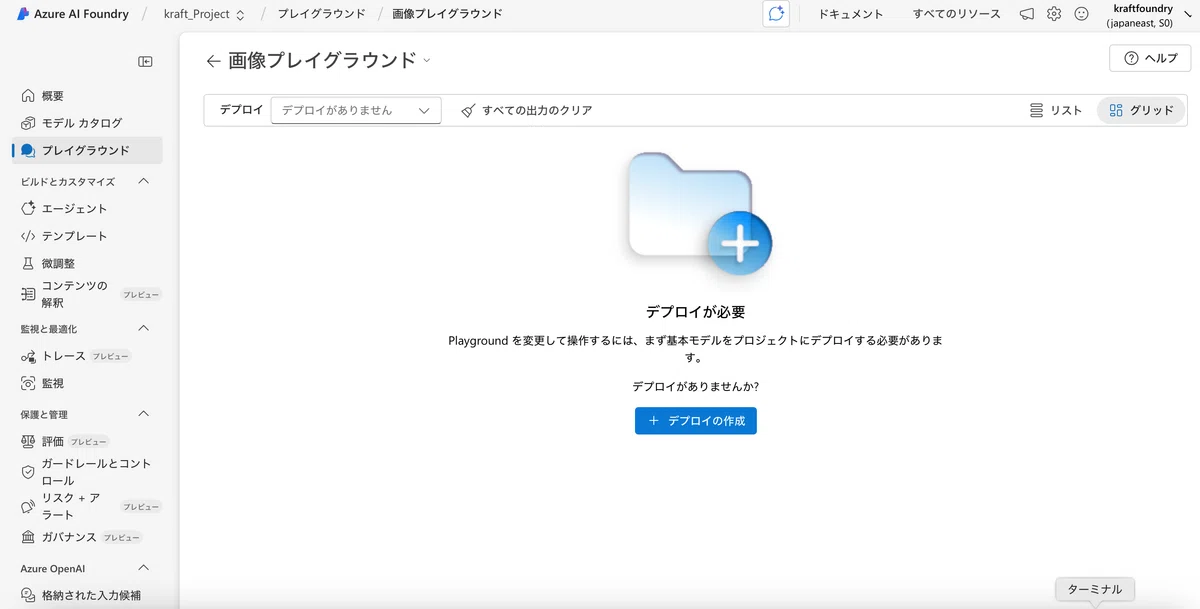Click the デプロイの作成 button
The height and width of the screenshot is (609, 1200).
click(696, 421)
